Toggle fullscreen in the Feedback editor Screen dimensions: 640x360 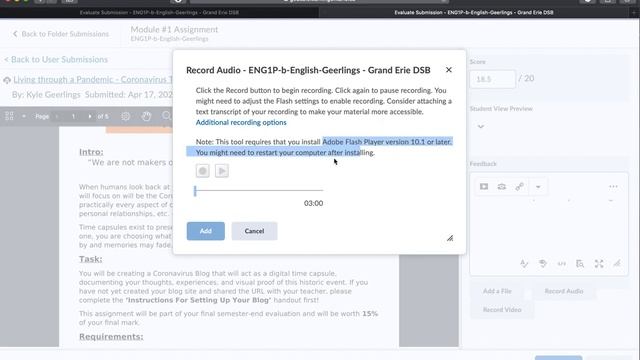pyautogui.click(x=599, y=264)
